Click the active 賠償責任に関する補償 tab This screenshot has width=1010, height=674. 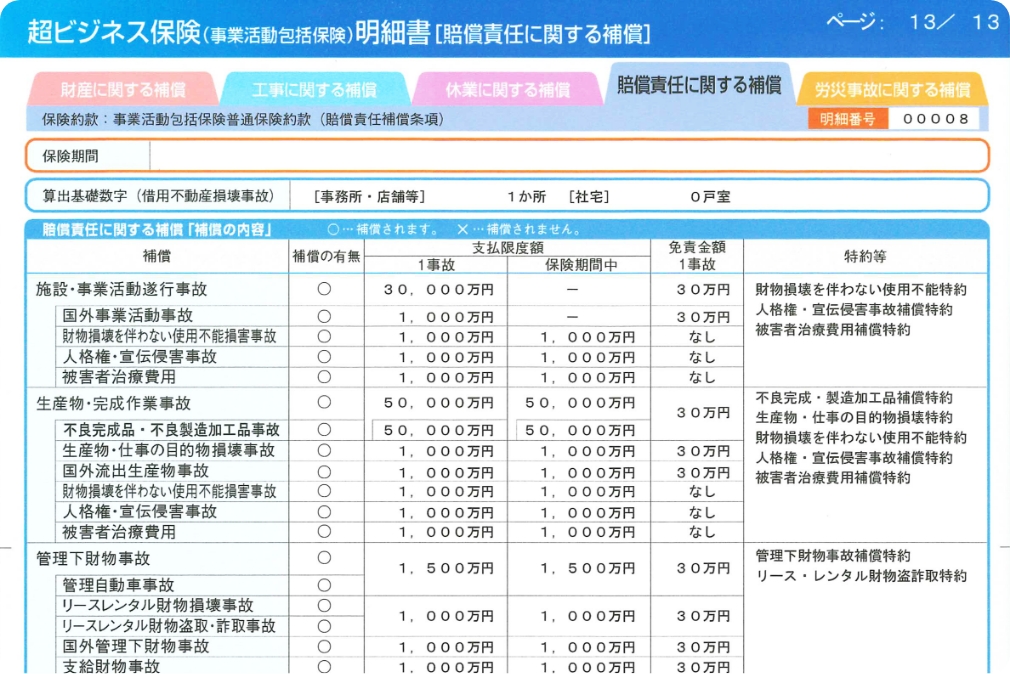coord(698,85)
